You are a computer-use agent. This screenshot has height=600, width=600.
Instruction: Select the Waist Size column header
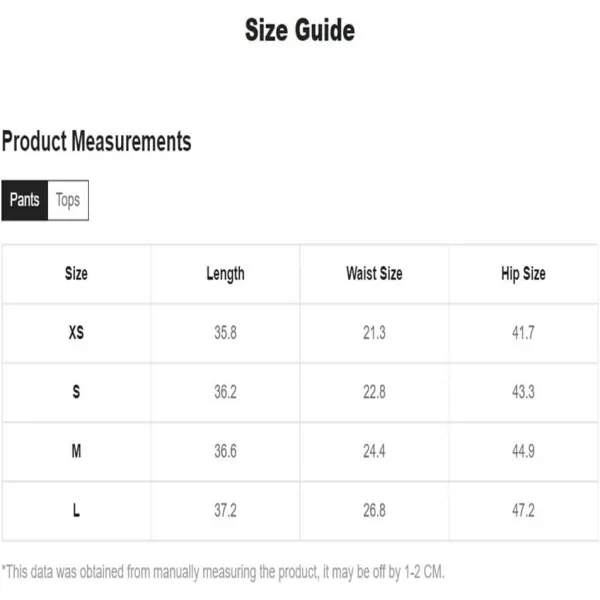[x=374, y=274]
